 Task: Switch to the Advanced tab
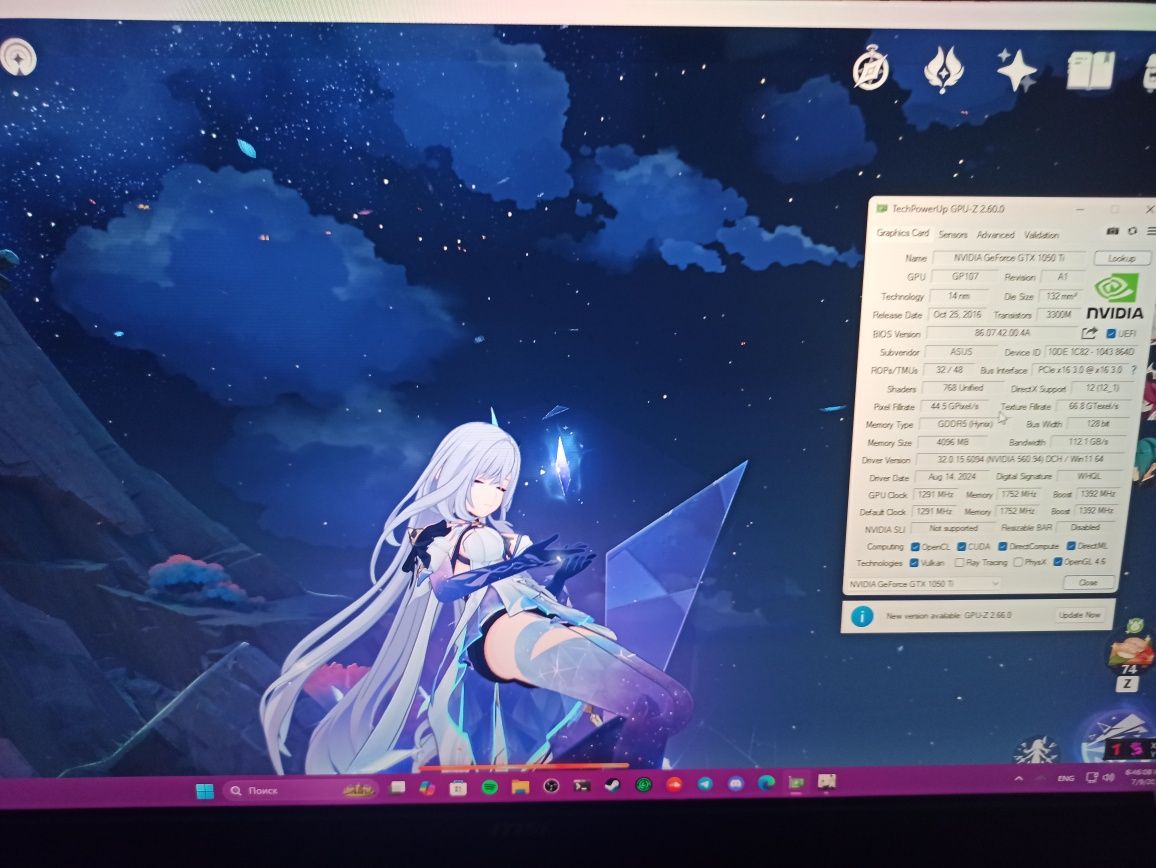(x=995, y=235)
